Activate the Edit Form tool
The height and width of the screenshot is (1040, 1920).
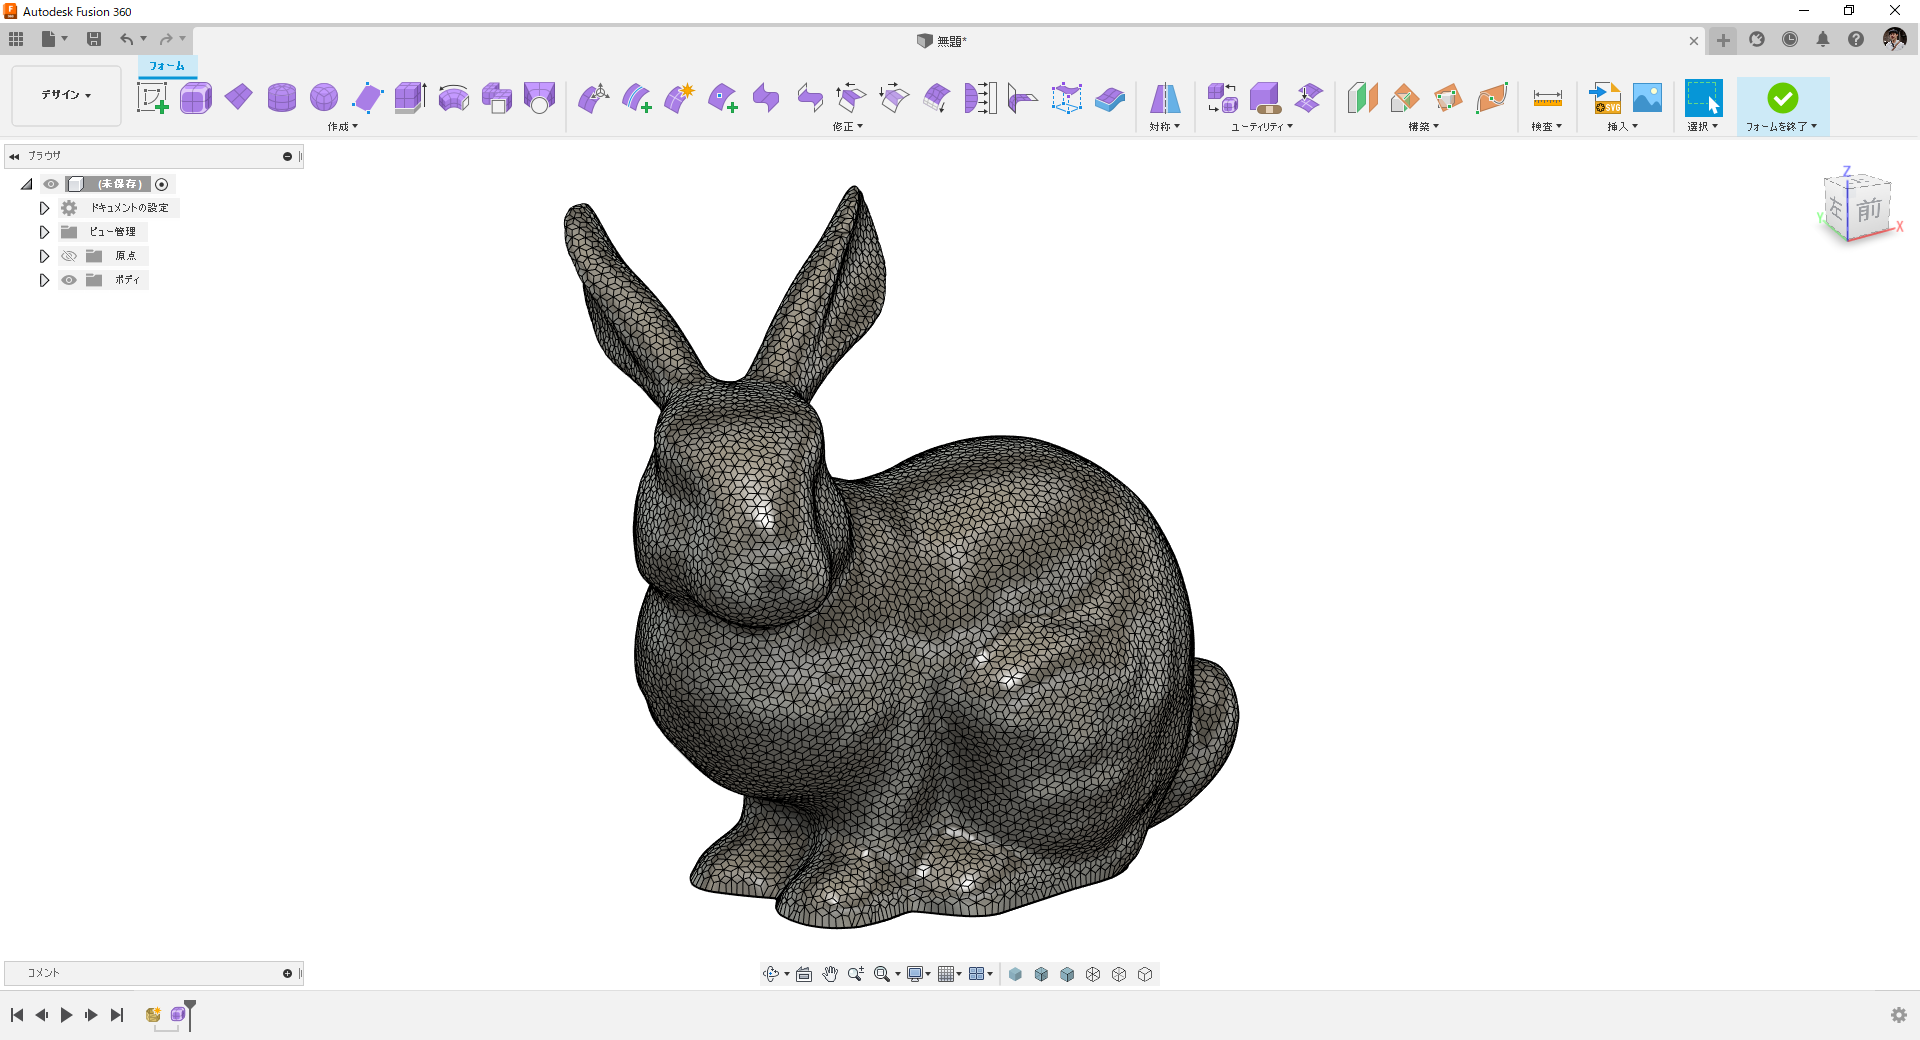[x=594, y=98]
